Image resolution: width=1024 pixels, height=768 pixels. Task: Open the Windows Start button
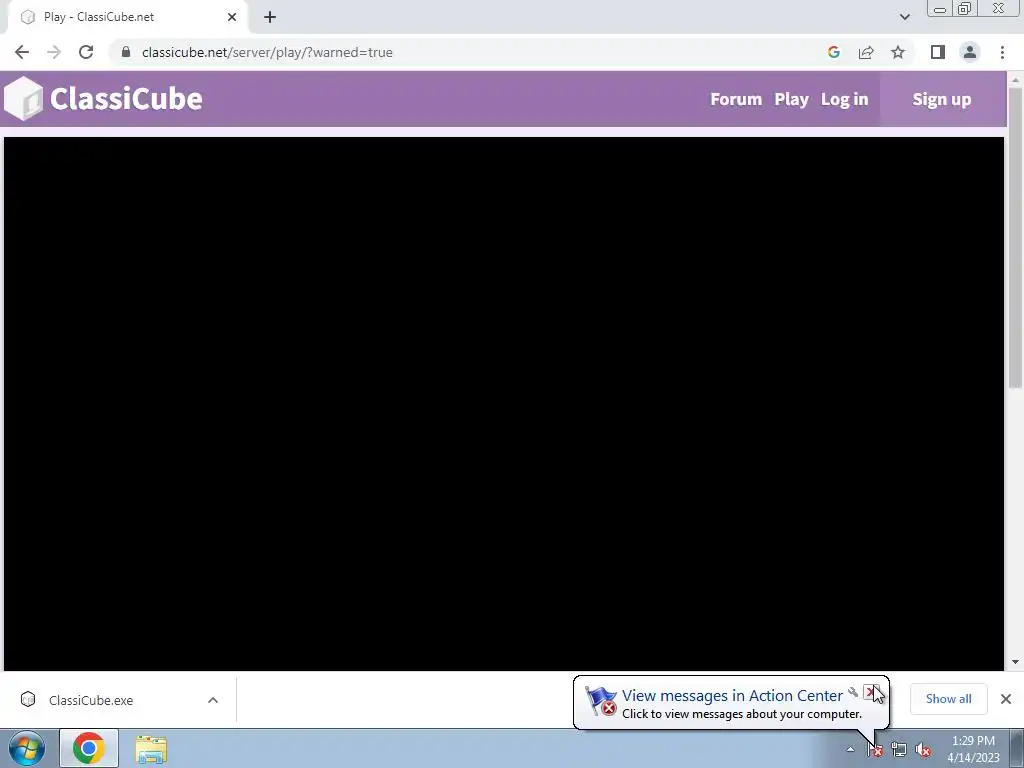click(27, 748)
